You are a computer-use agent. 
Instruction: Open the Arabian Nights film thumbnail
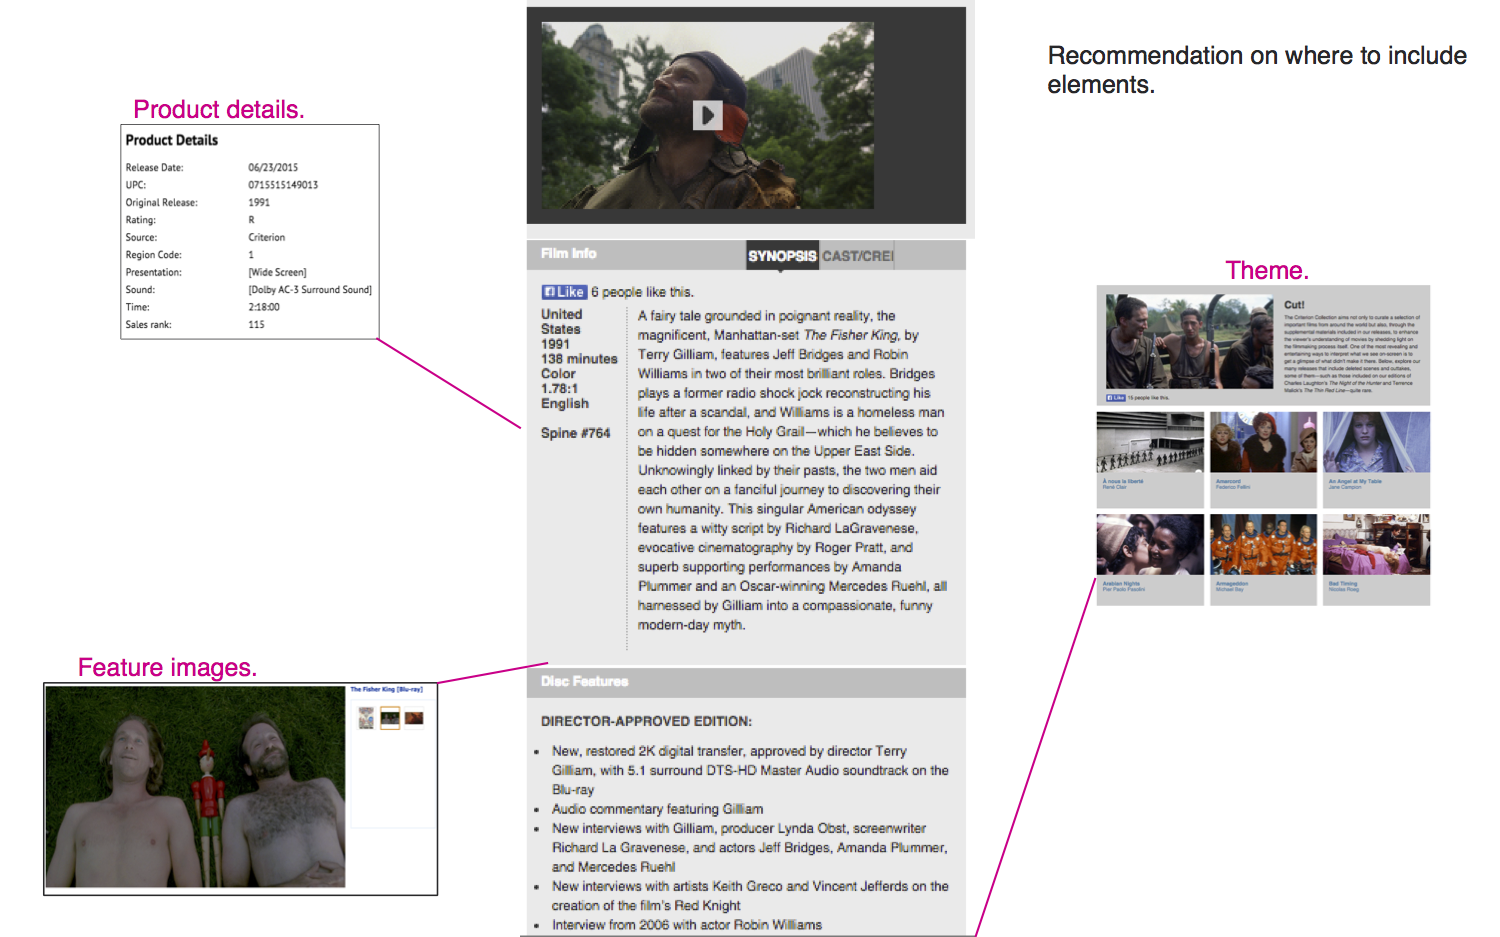pyautogui.click(x=1150, y=544)
